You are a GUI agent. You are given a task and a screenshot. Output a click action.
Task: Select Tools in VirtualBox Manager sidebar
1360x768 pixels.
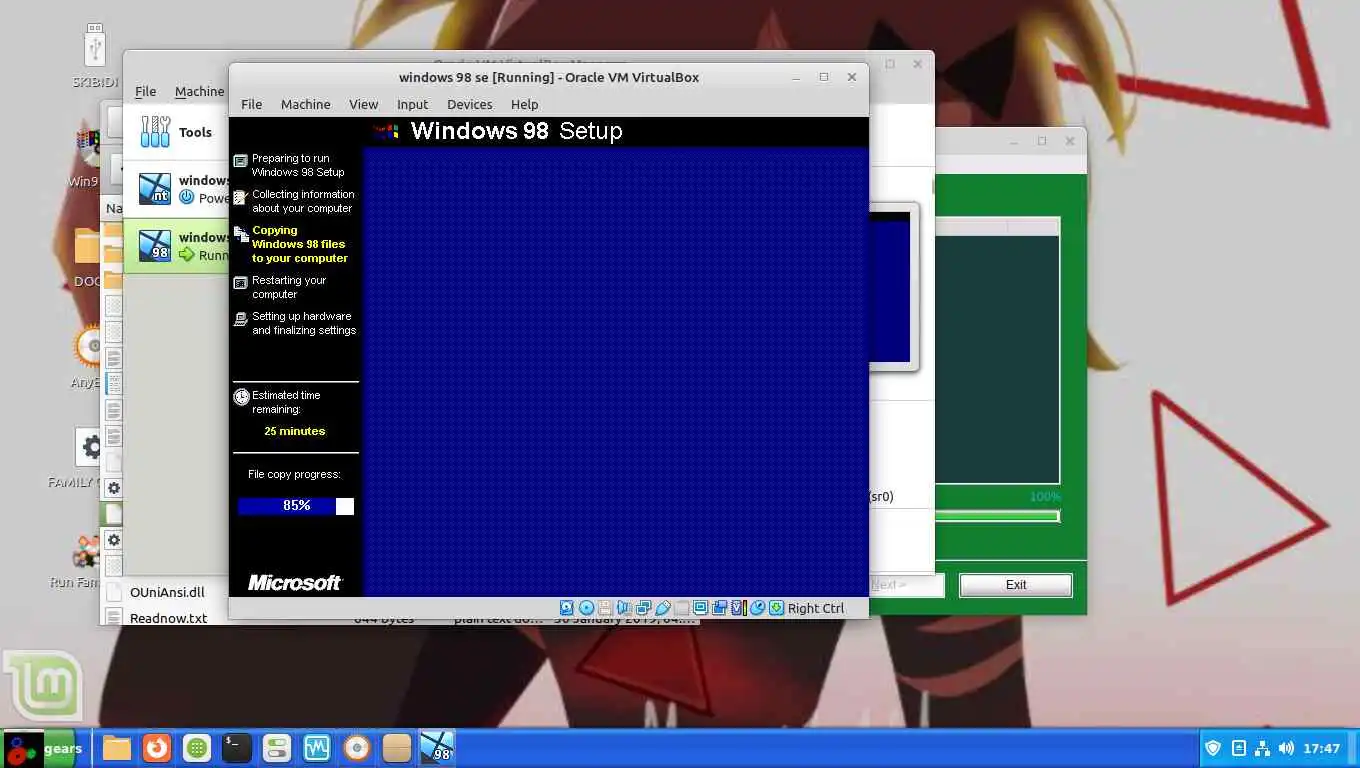[176, 132]
